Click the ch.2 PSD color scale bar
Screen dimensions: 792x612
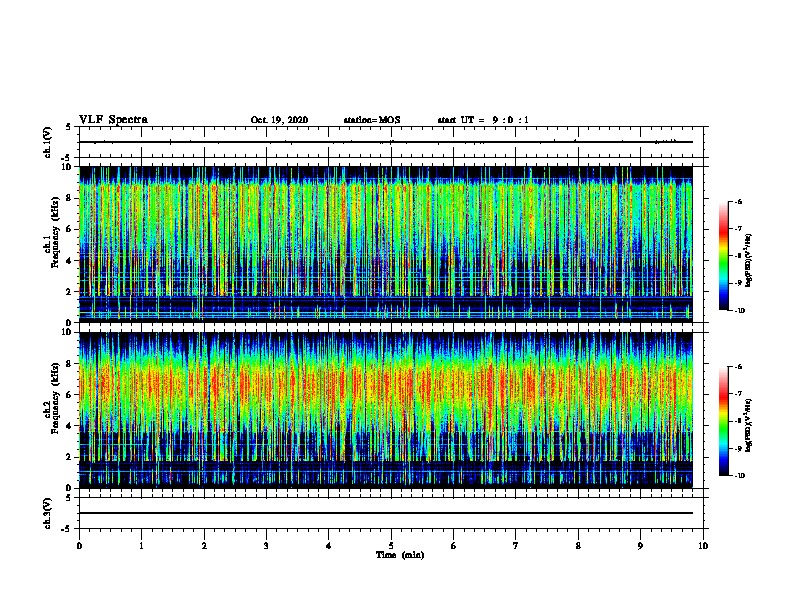pos(723,421)
